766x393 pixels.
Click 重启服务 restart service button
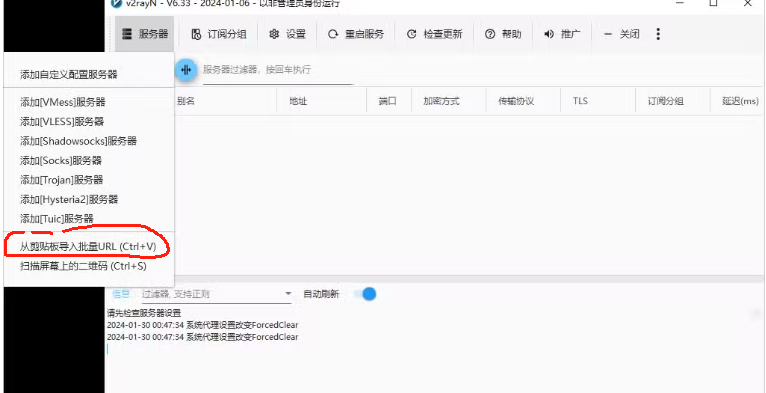coord(356,34)
